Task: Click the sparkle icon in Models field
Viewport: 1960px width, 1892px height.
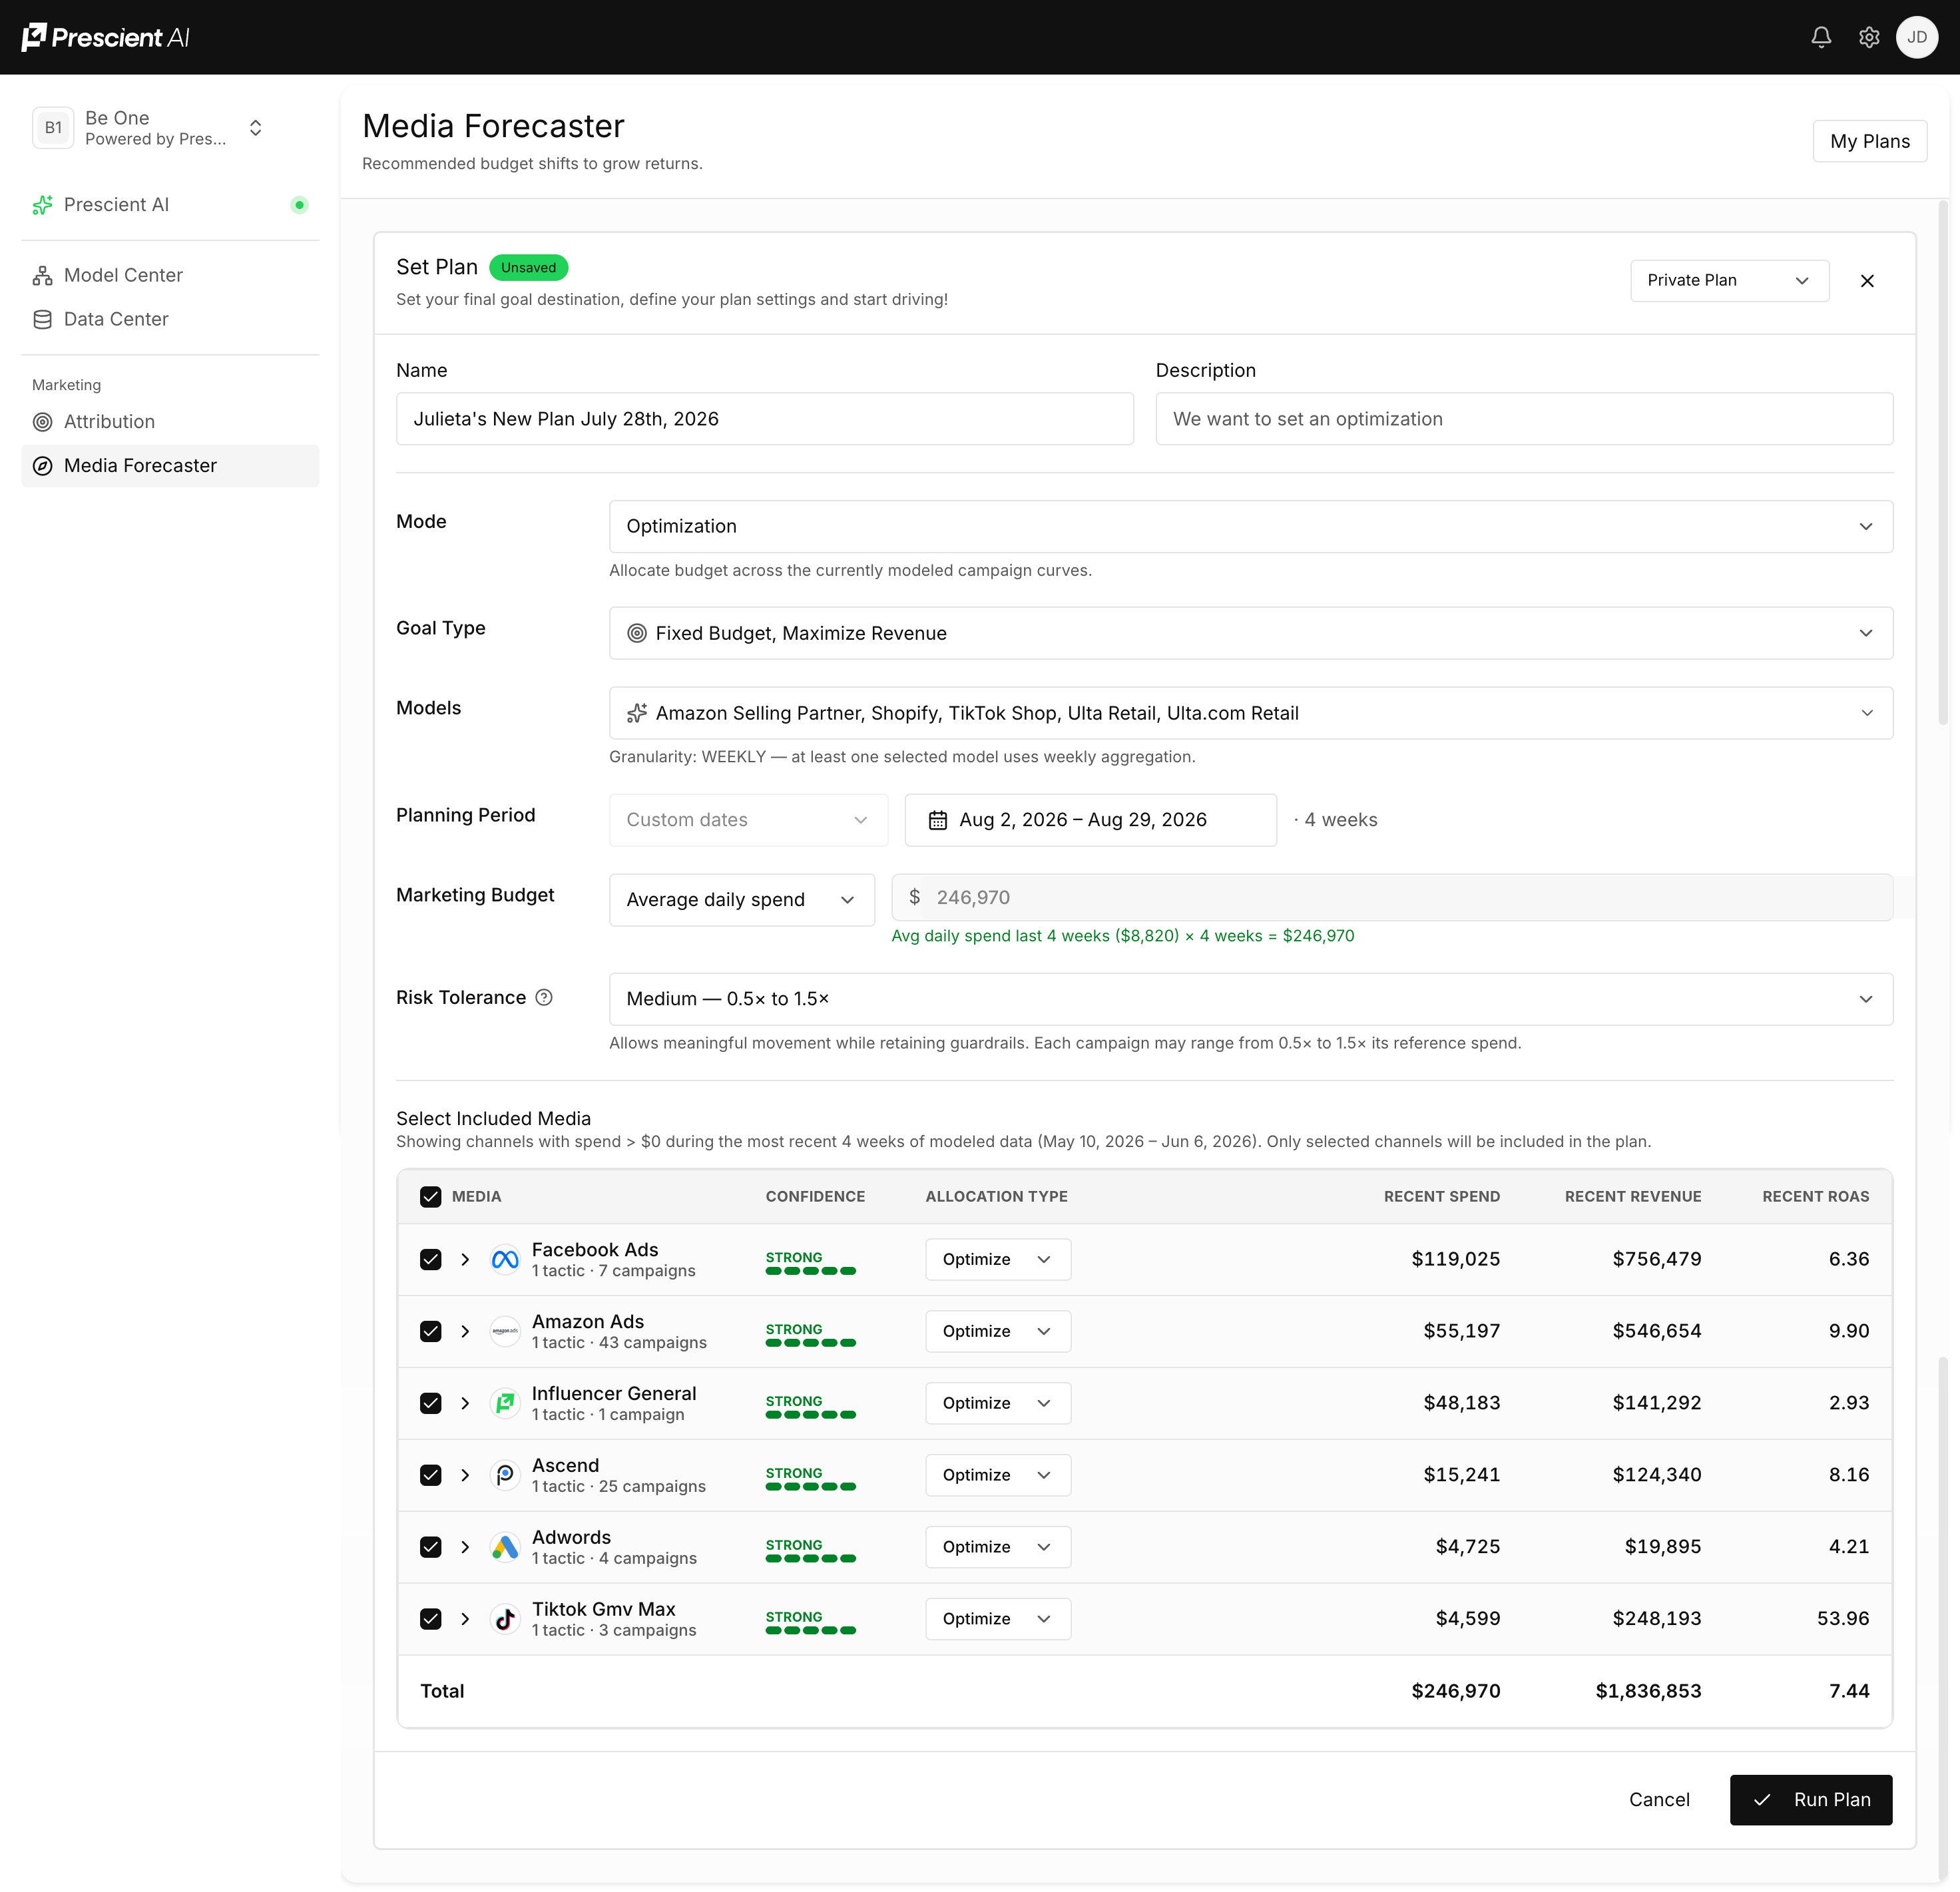Action: 636,713
